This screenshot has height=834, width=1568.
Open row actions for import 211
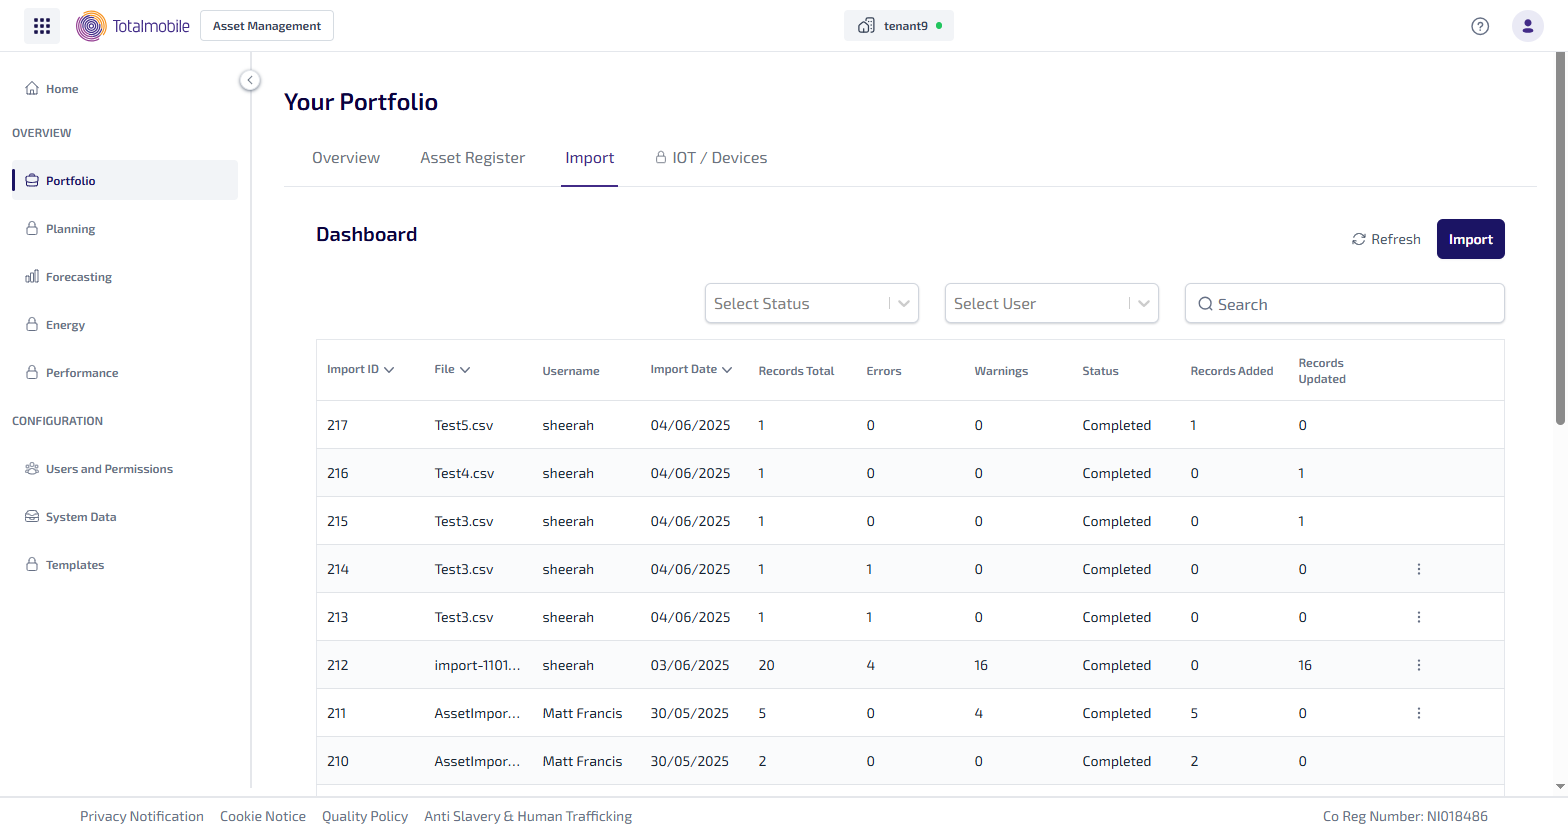click(1418, 713)
